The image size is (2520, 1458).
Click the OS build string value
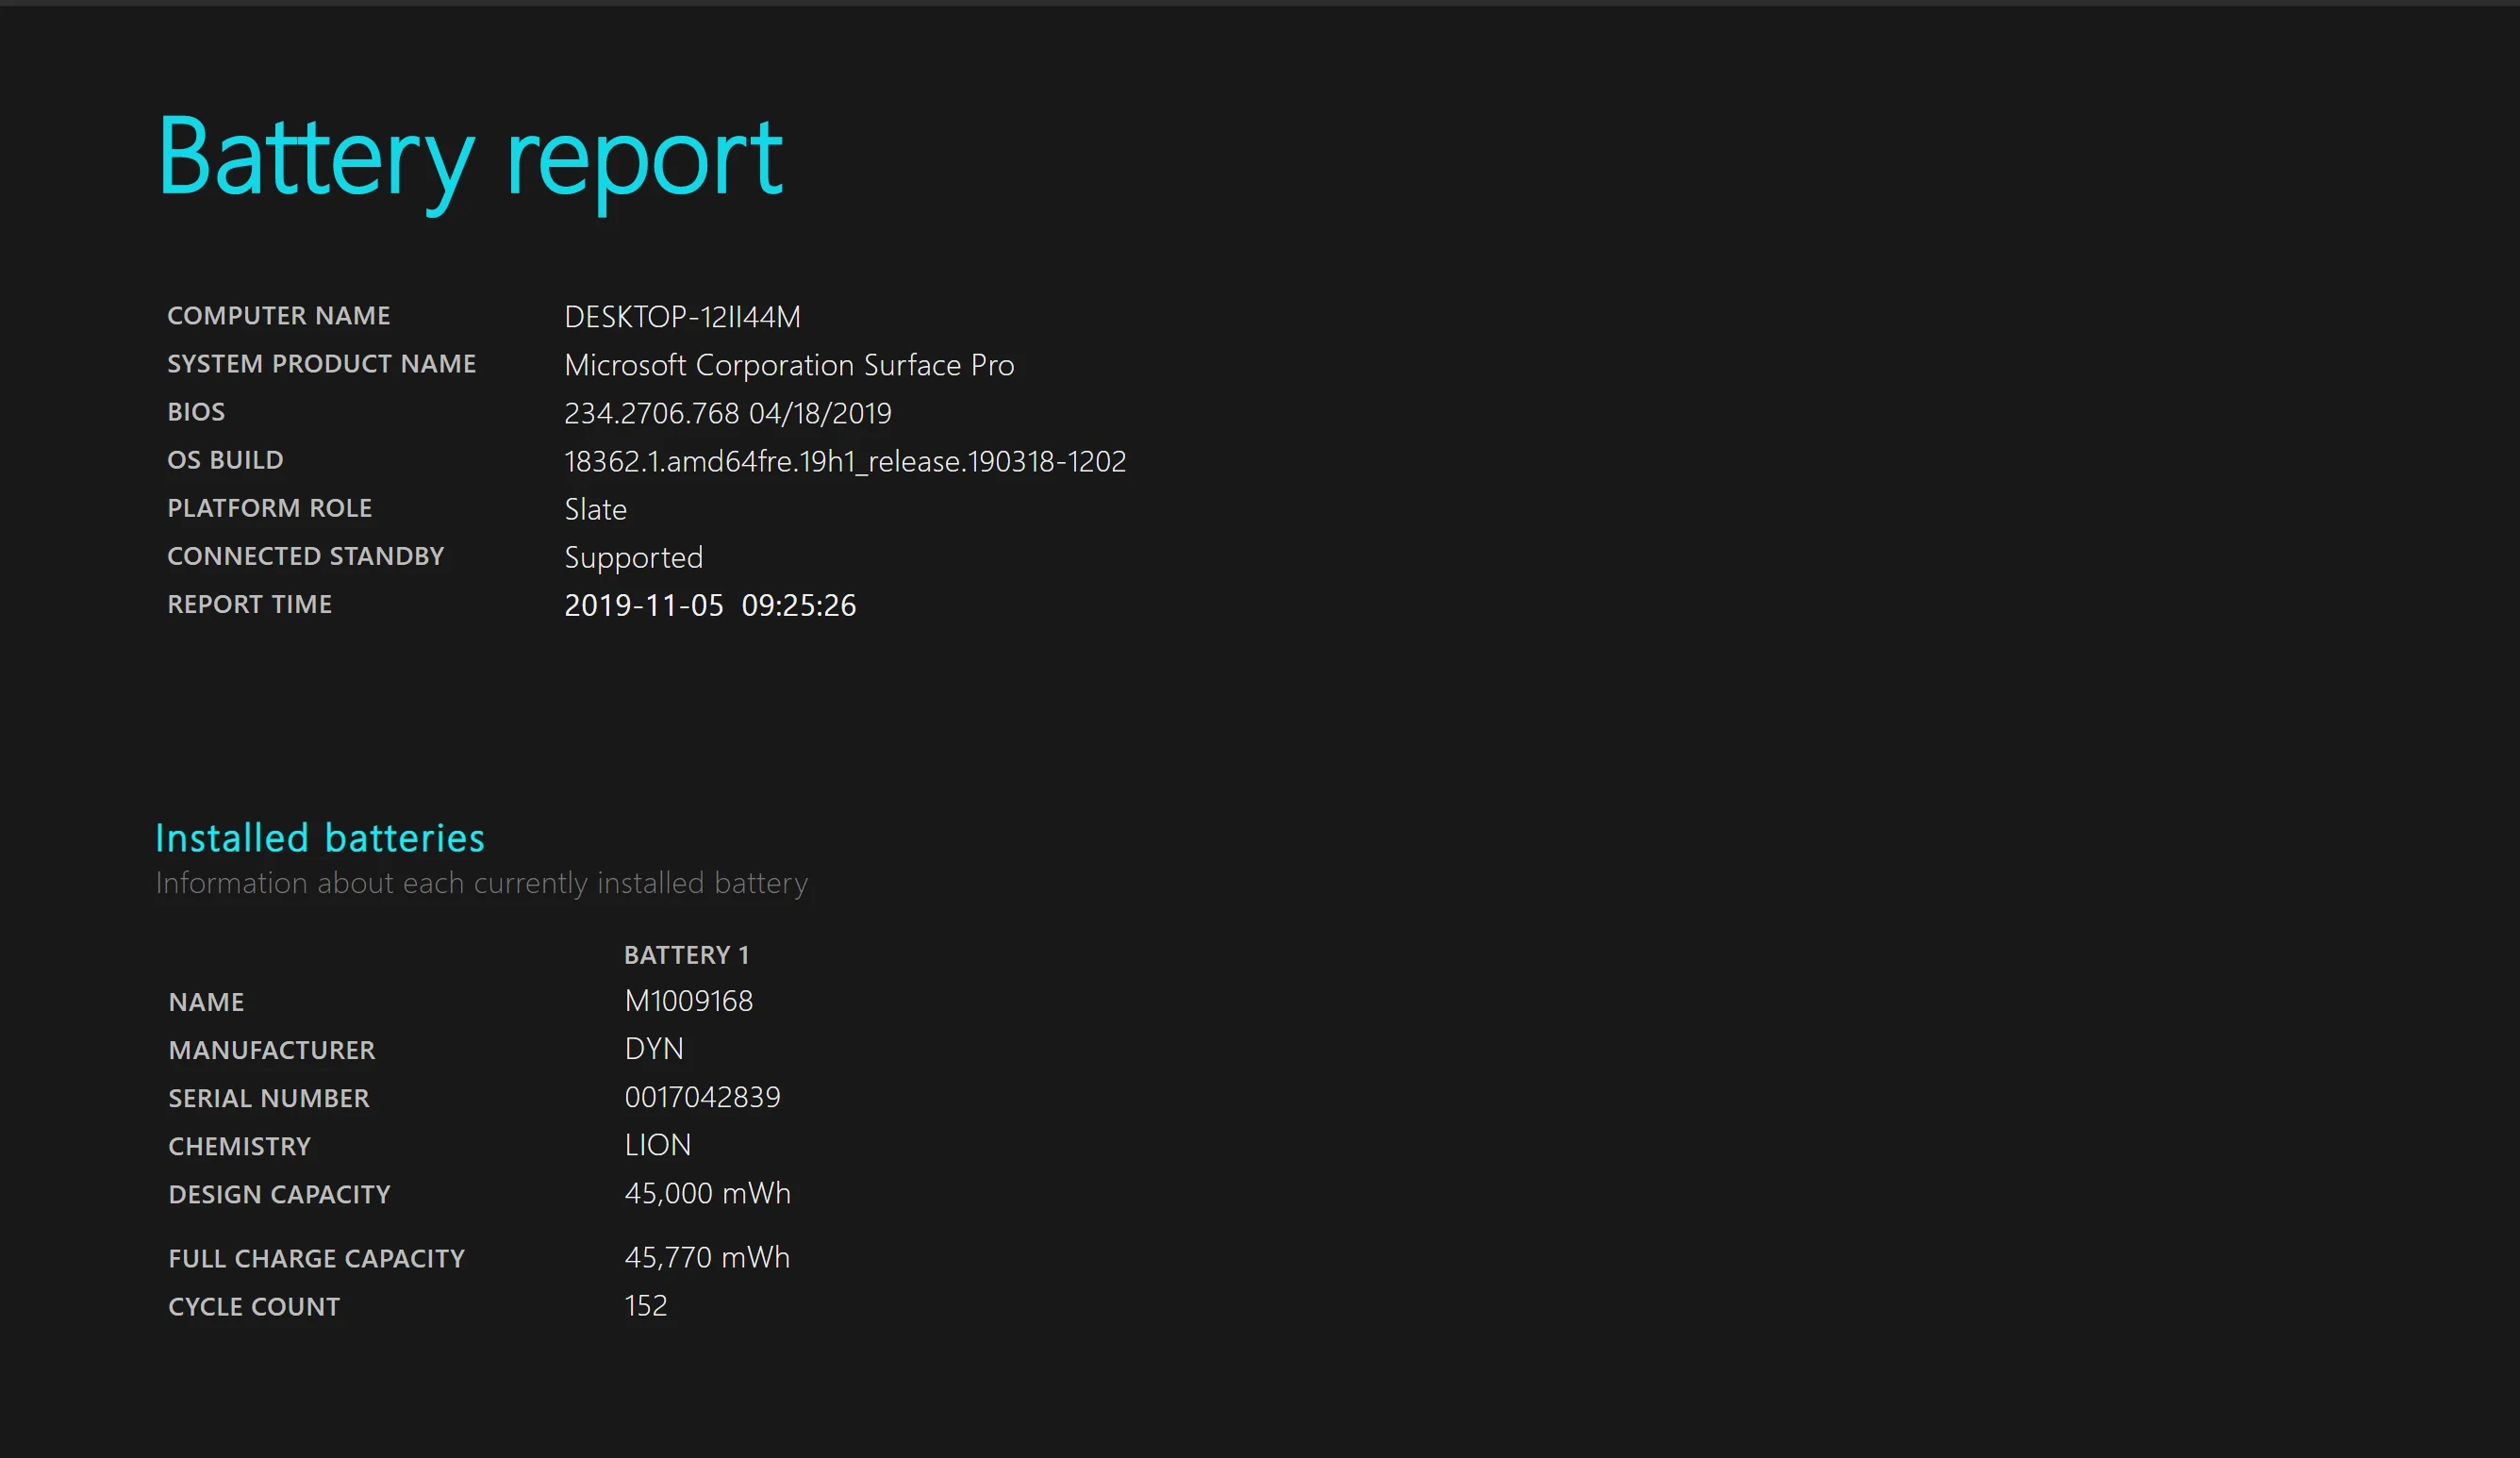point(845,461)
